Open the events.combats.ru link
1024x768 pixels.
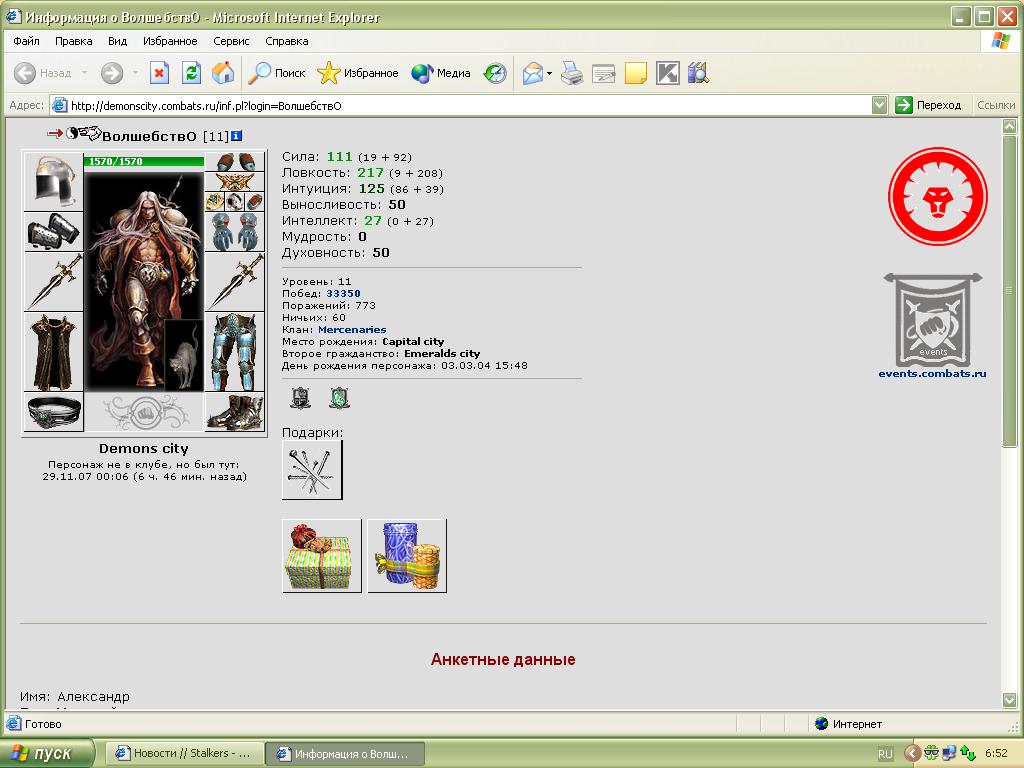(932, 374)
